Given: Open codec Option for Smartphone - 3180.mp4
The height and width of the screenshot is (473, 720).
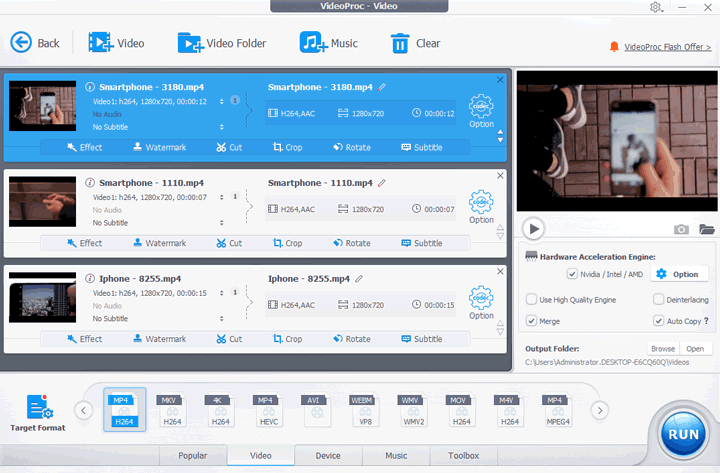Looking at the screenshot, I should coord(481,111).
